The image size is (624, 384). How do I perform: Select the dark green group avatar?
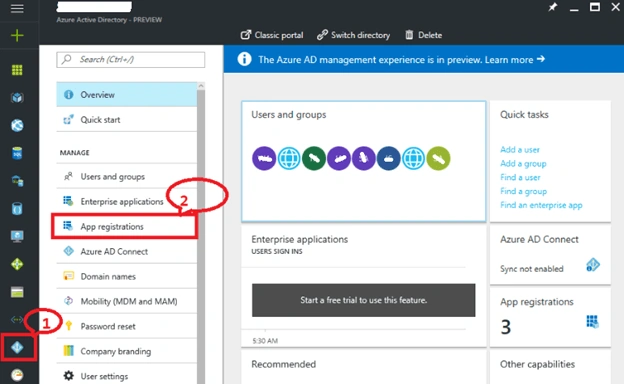(x=314, y=158)
